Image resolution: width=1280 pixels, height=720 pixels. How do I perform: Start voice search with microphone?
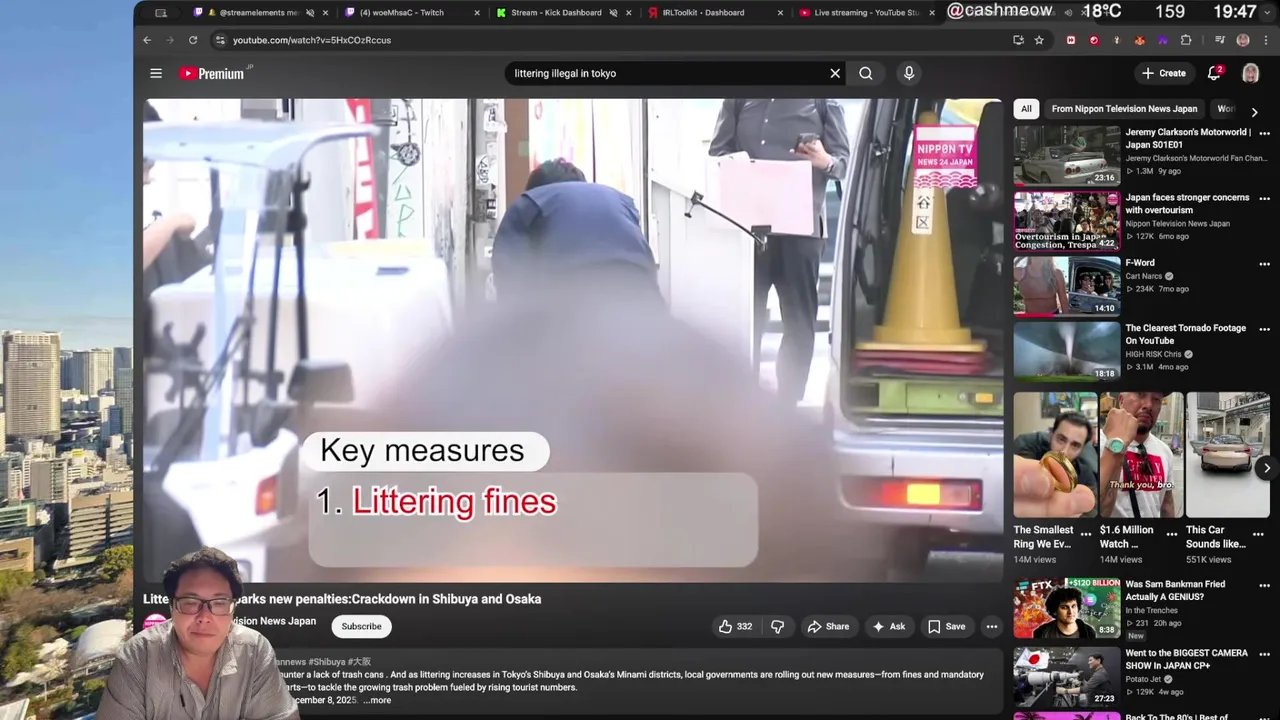point(909,73)
